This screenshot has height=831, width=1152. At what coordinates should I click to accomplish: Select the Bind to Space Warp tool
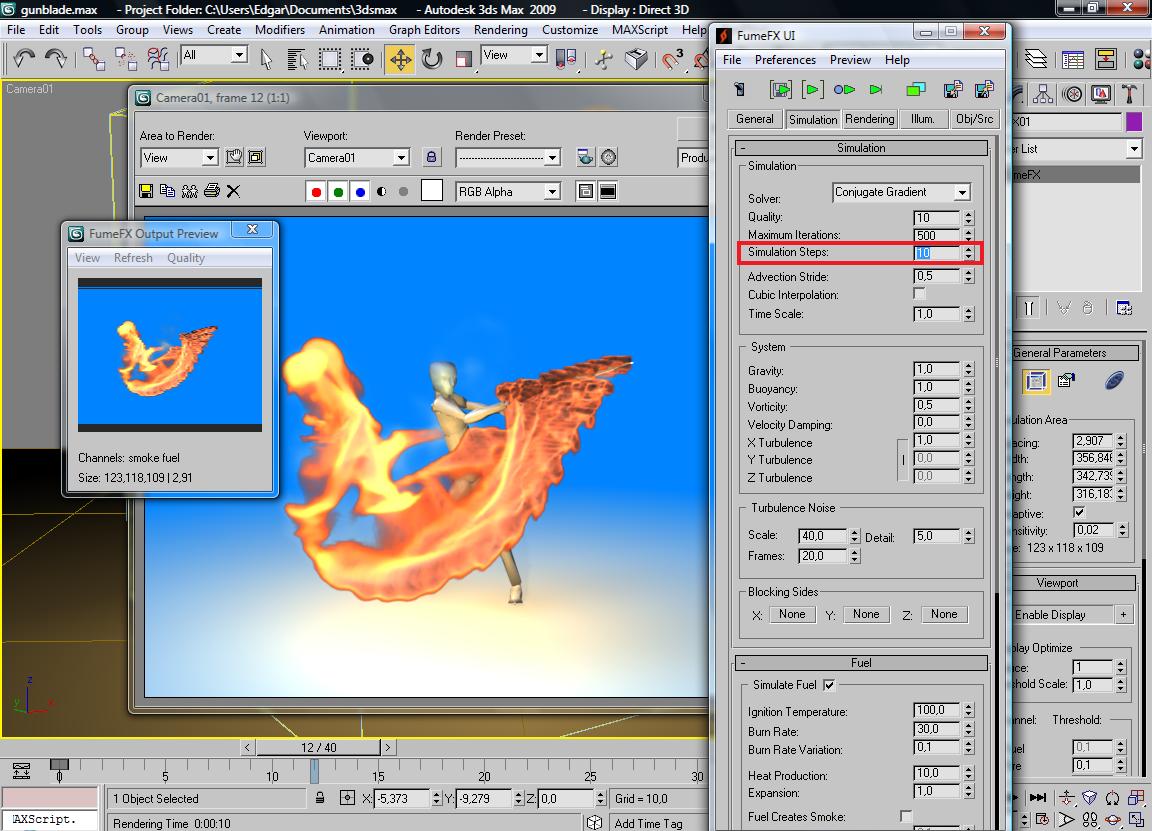pos(158,58)
